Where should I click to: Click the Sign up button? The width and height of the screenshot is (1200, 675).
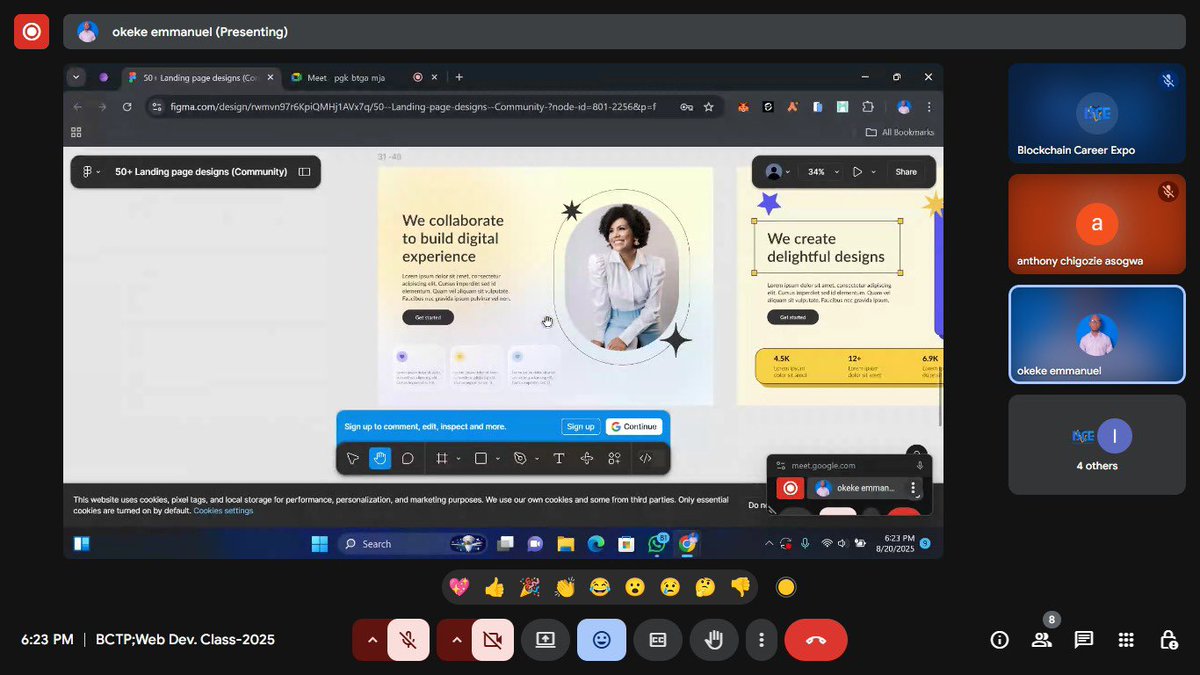(581, 426)
